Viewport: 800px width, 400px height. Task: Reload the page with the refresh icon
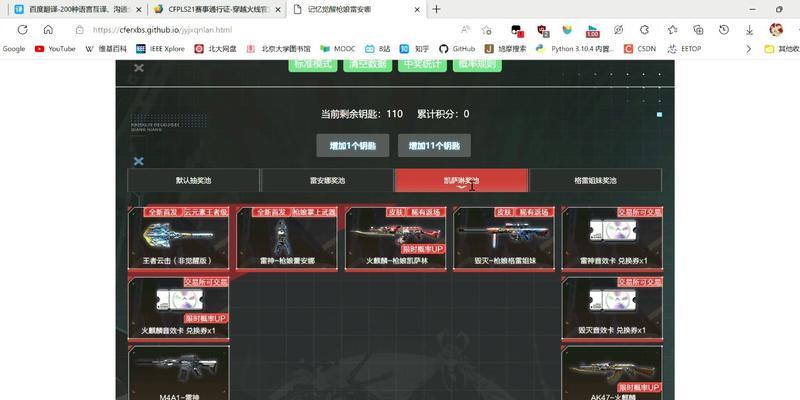point(22,30)
